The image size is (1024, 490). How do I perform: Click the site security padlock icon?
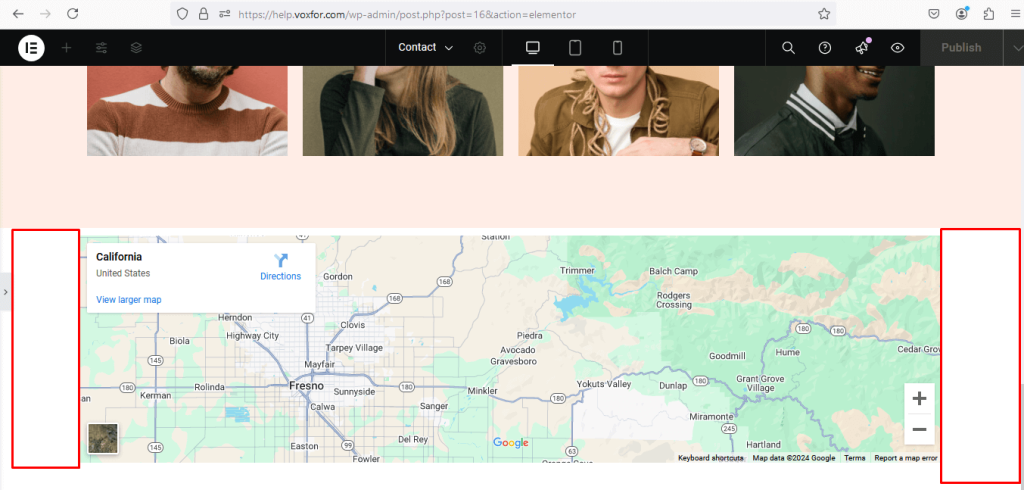click(x=204, y=14)
